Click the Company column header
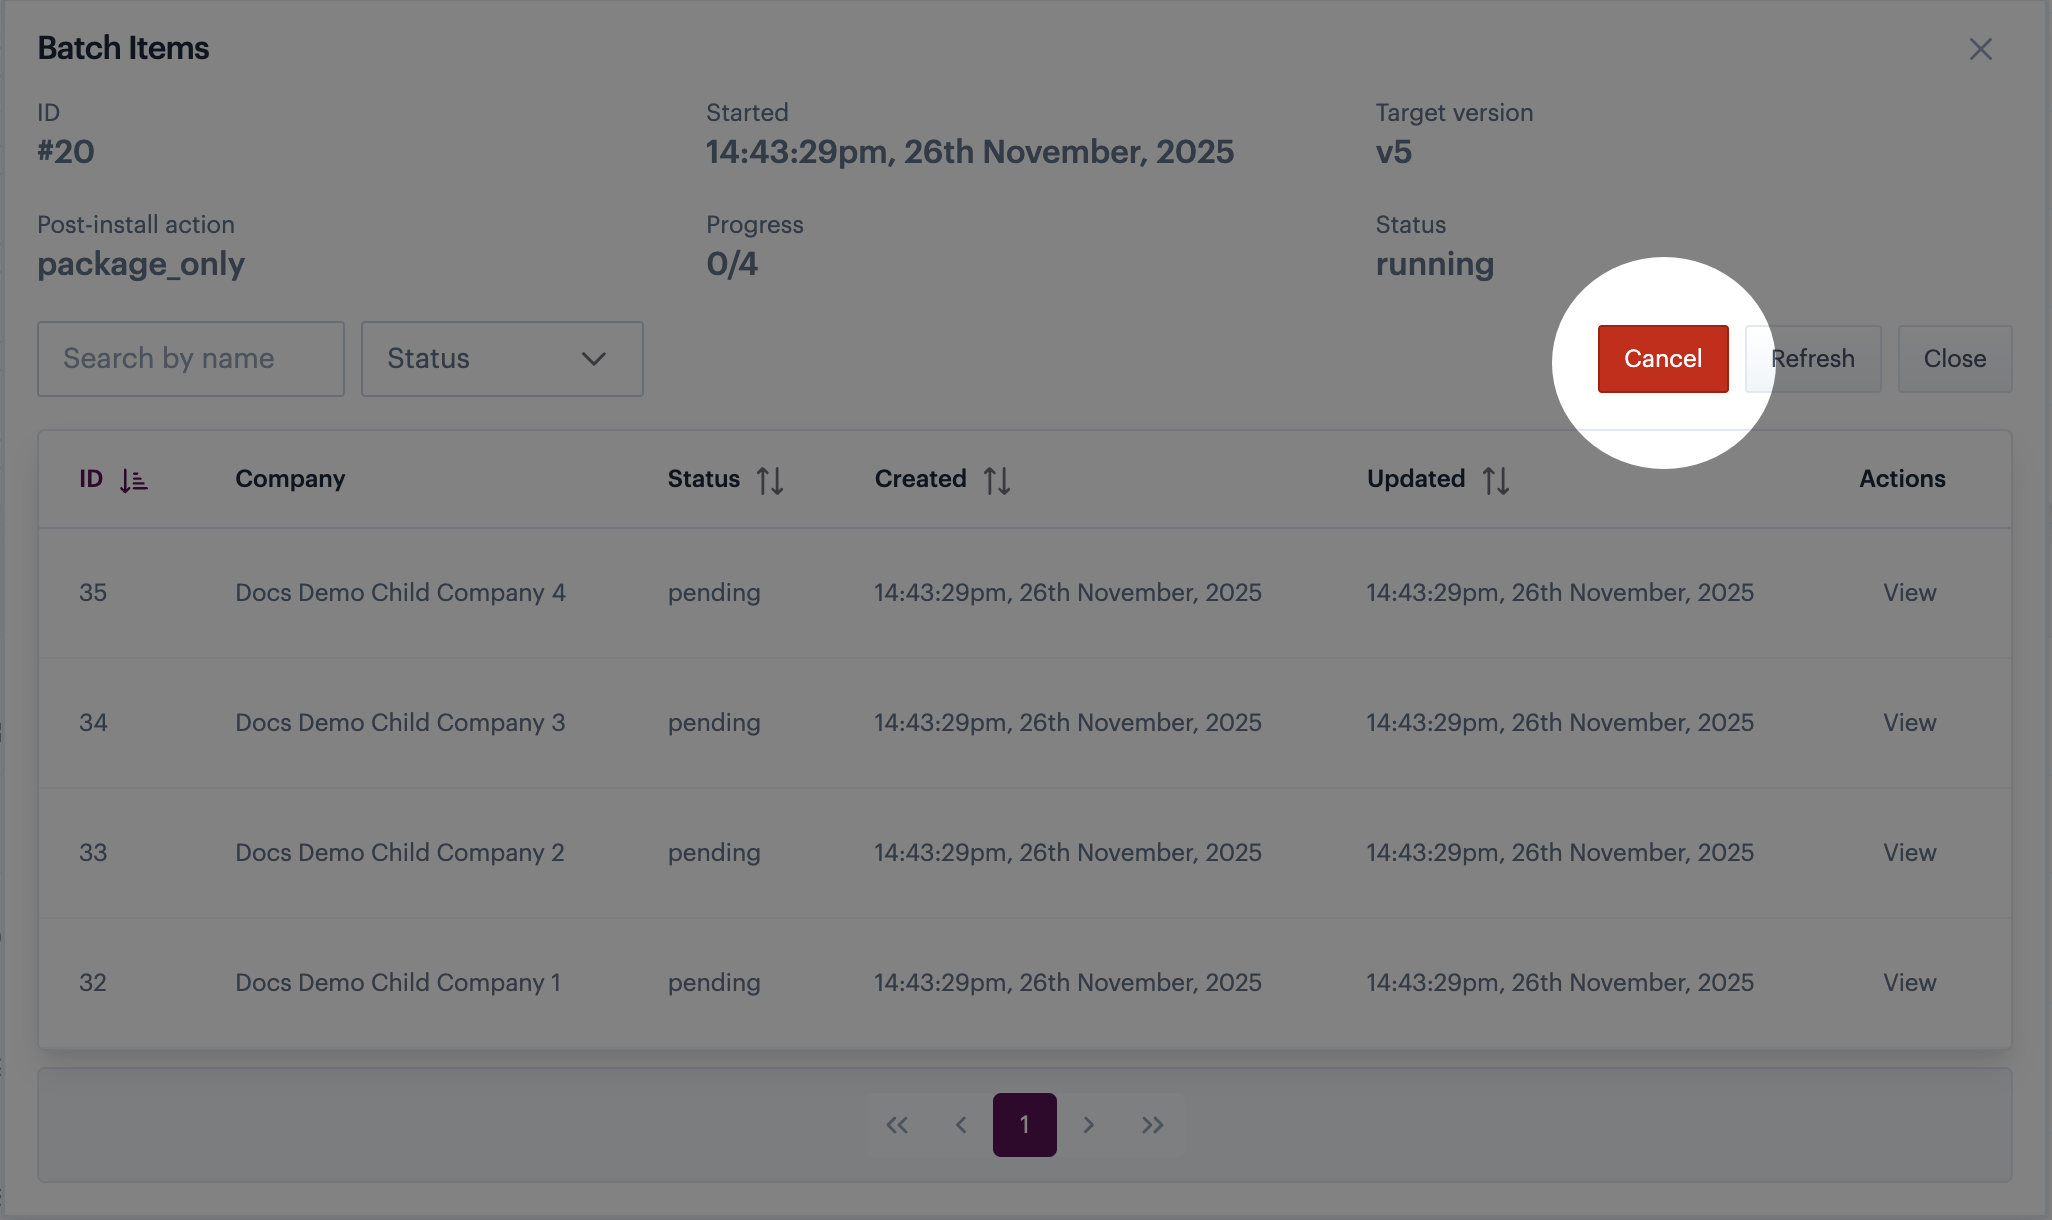This screenshot has height=1220, width=2052. pos(290,479)
